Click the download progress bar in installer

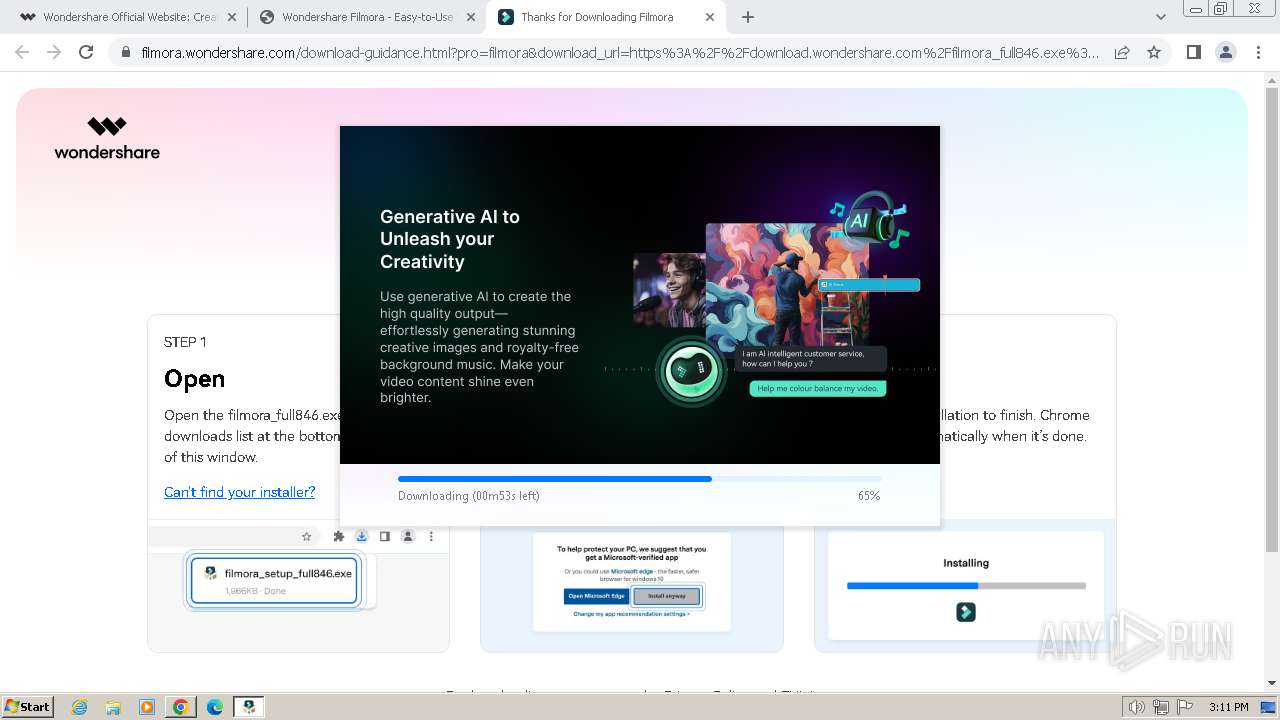(x=640, y=479)
